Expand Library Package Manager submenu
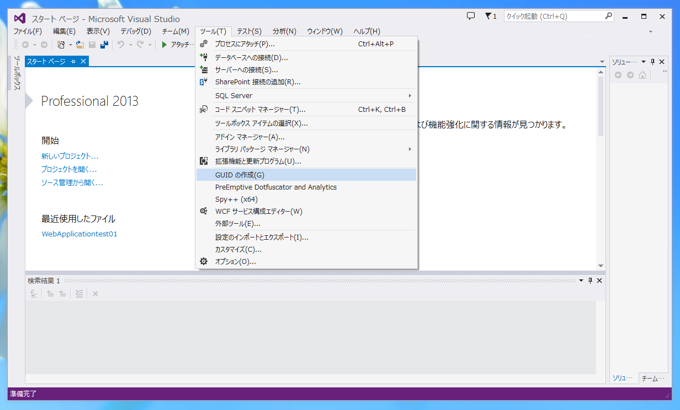 (409, 149)
